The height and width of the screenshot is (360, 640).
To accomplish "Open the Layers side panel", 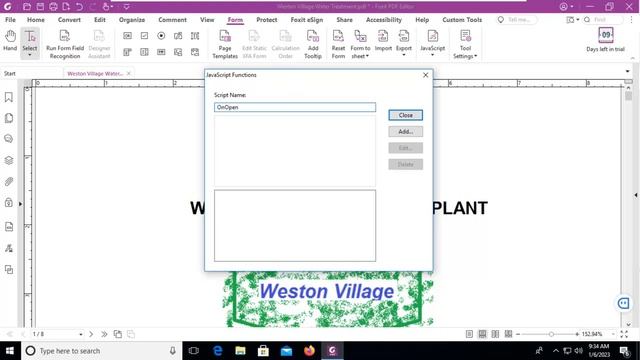I will click(x=9, y=160).
